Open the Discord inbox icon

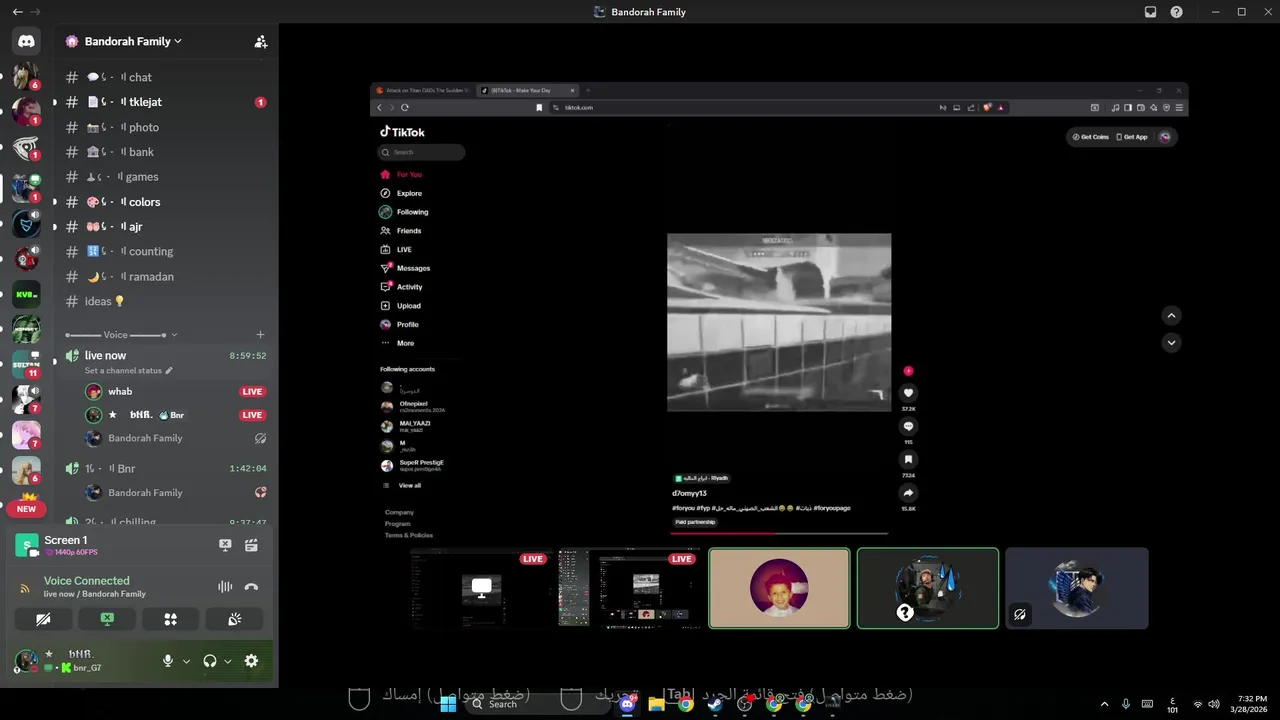1151,12
